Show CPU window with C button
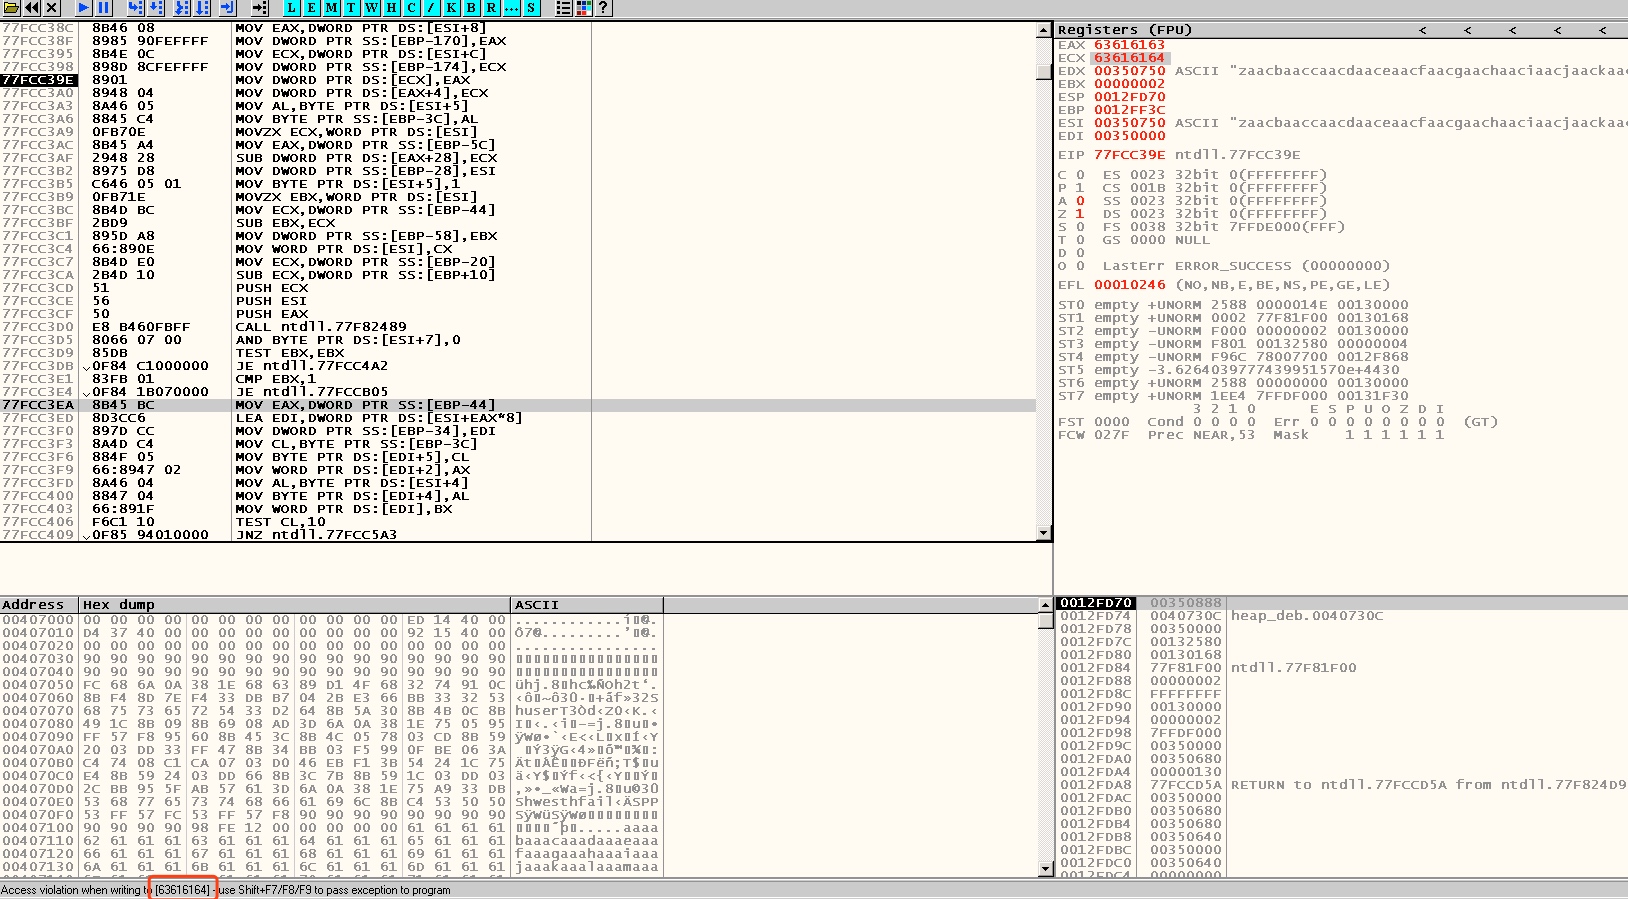1628x899 pixels. pos(411,8)
